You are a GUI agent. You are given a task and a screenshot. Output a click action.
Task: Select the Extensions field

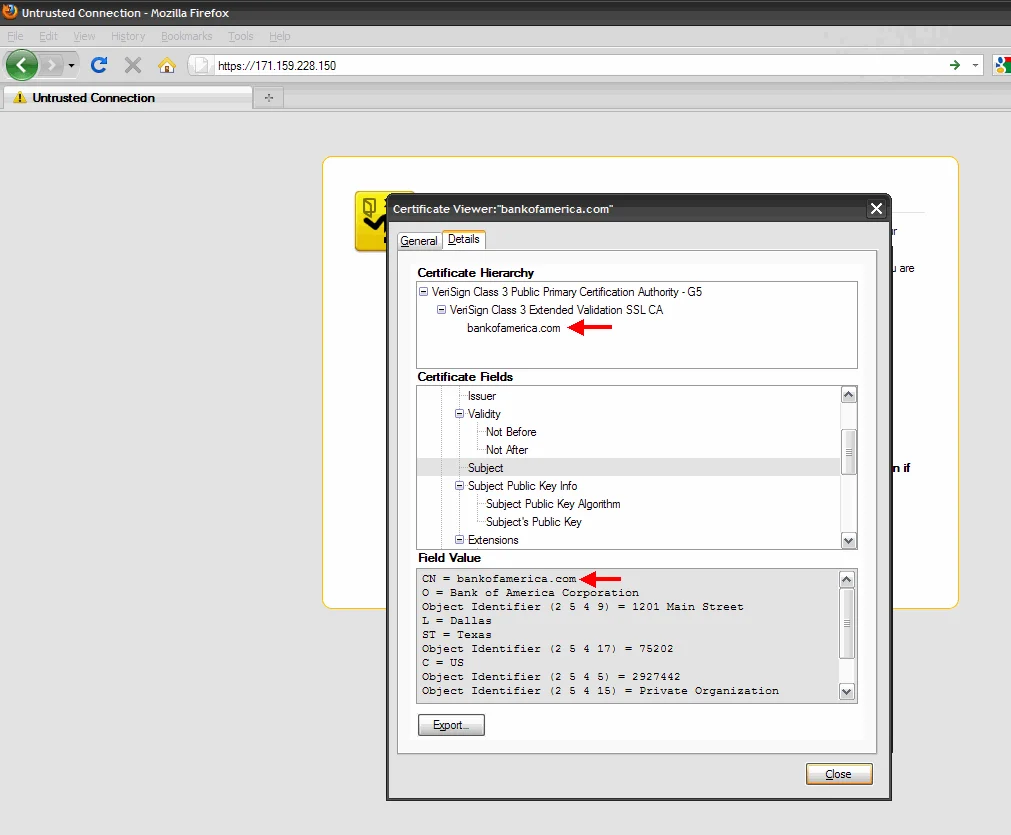click(493, 540)
